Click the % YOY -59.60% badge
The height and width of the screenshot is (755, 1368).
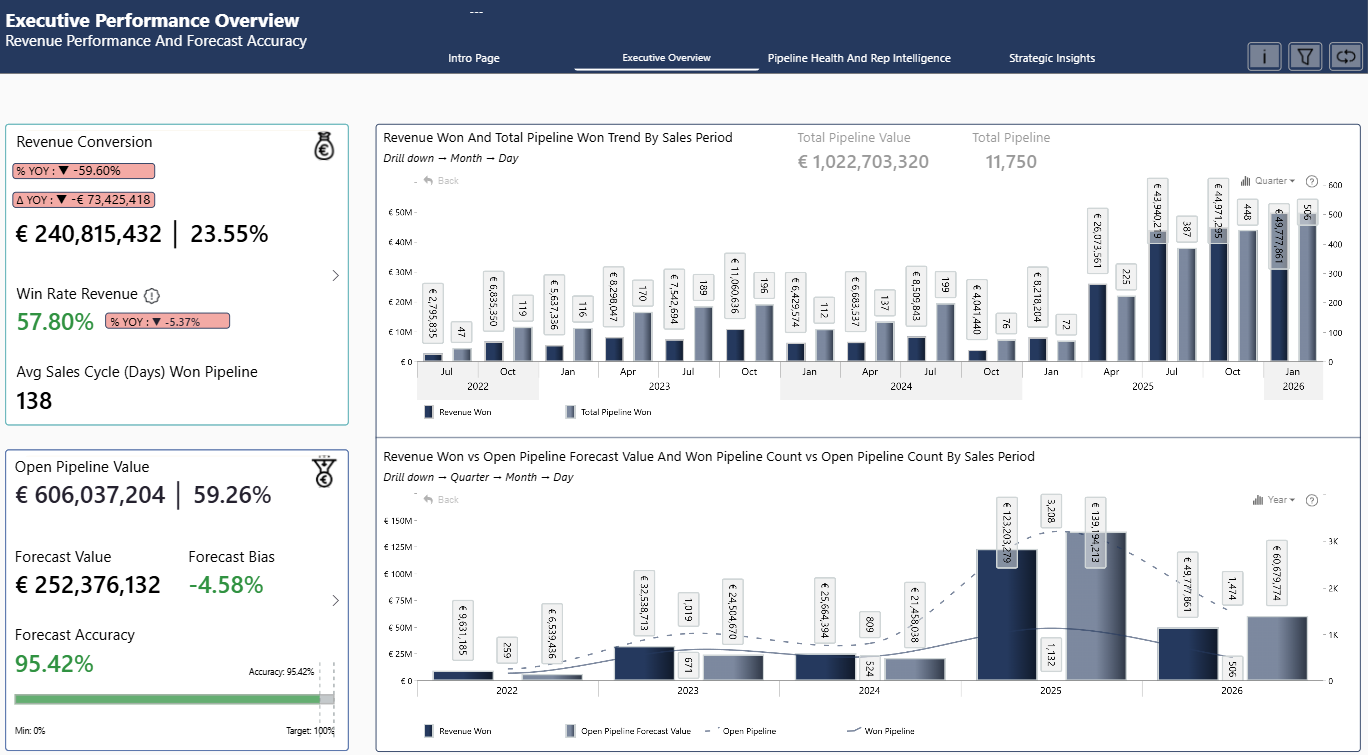(84, 171)
